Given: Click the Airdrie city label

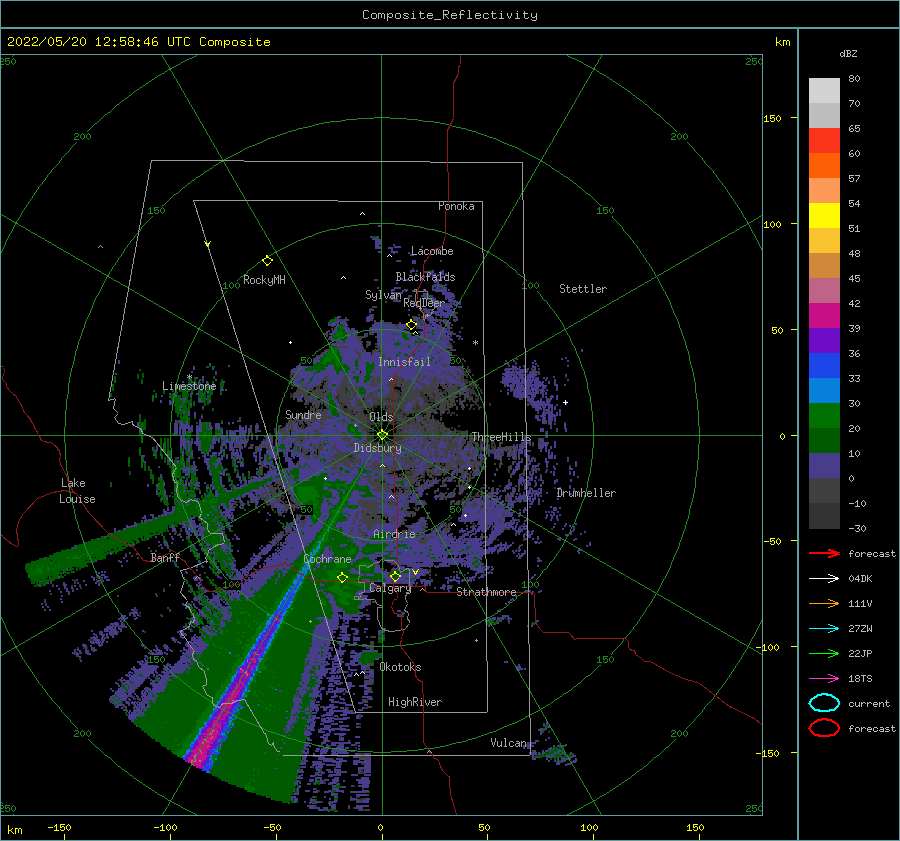Looking at the screenshot, I should [x=394, y=534].
